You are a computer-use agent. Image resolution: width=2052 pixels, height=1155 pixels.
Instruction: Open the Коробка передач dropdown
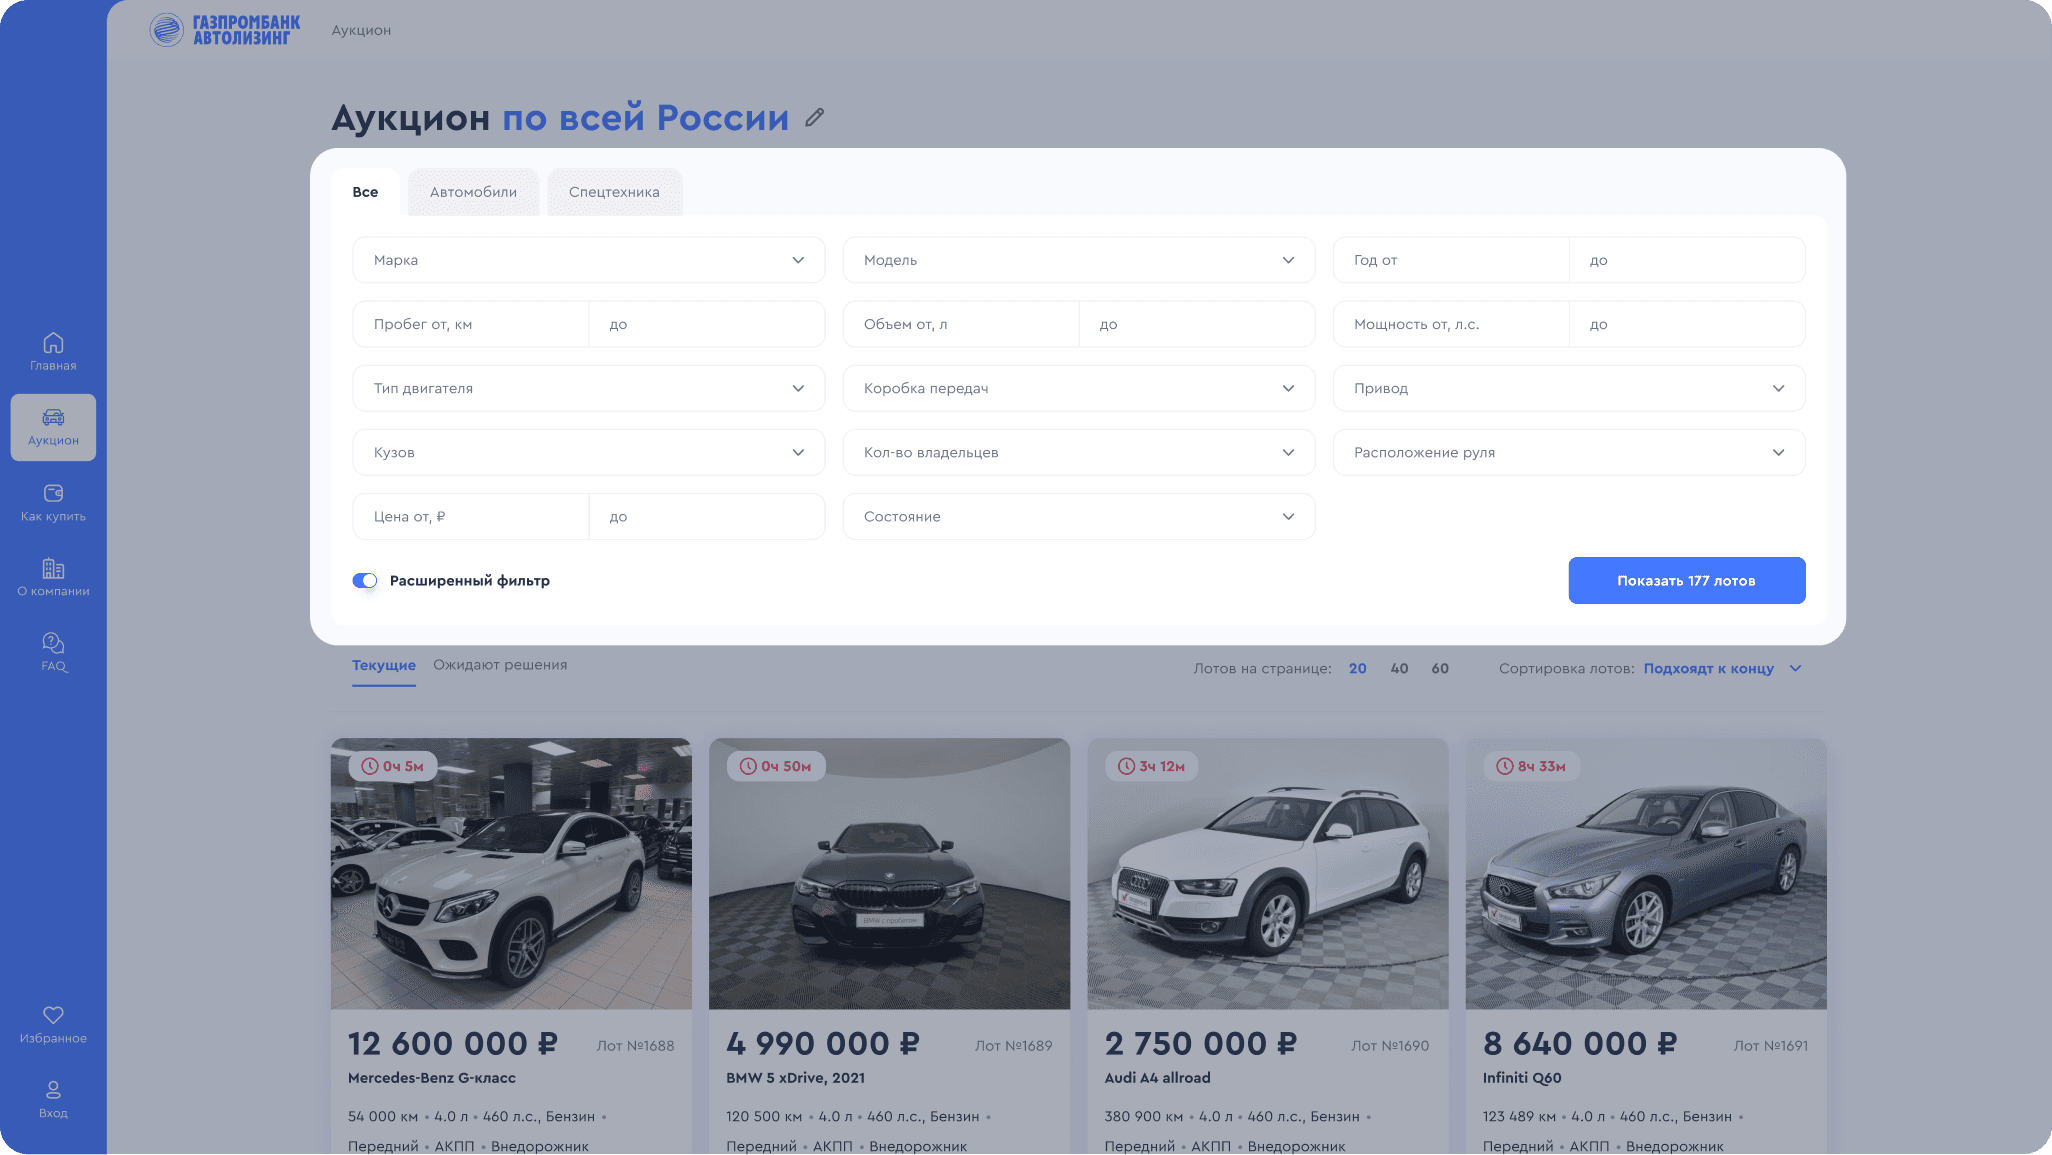1079,388
